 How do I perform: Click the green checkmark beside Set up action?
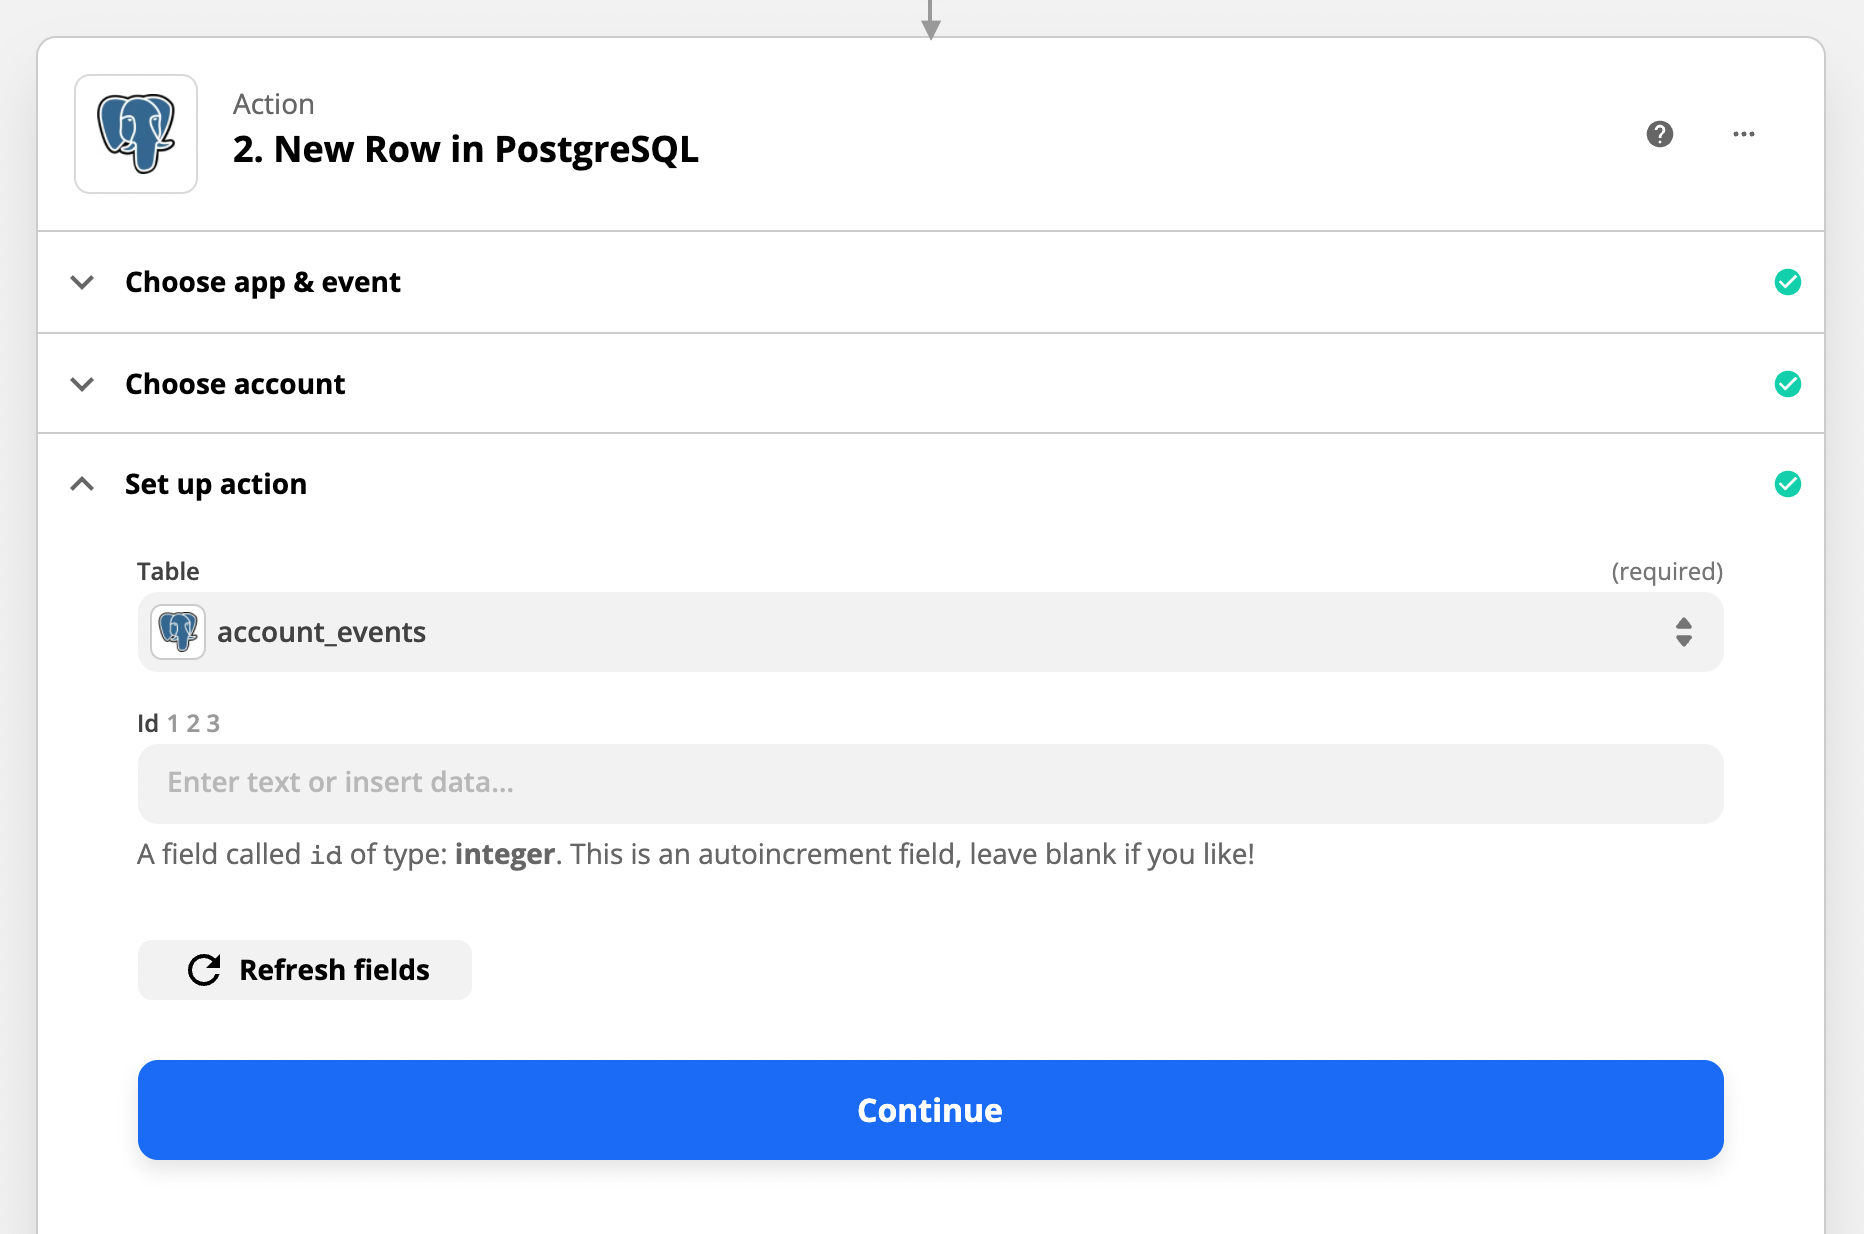(1788, 484)
